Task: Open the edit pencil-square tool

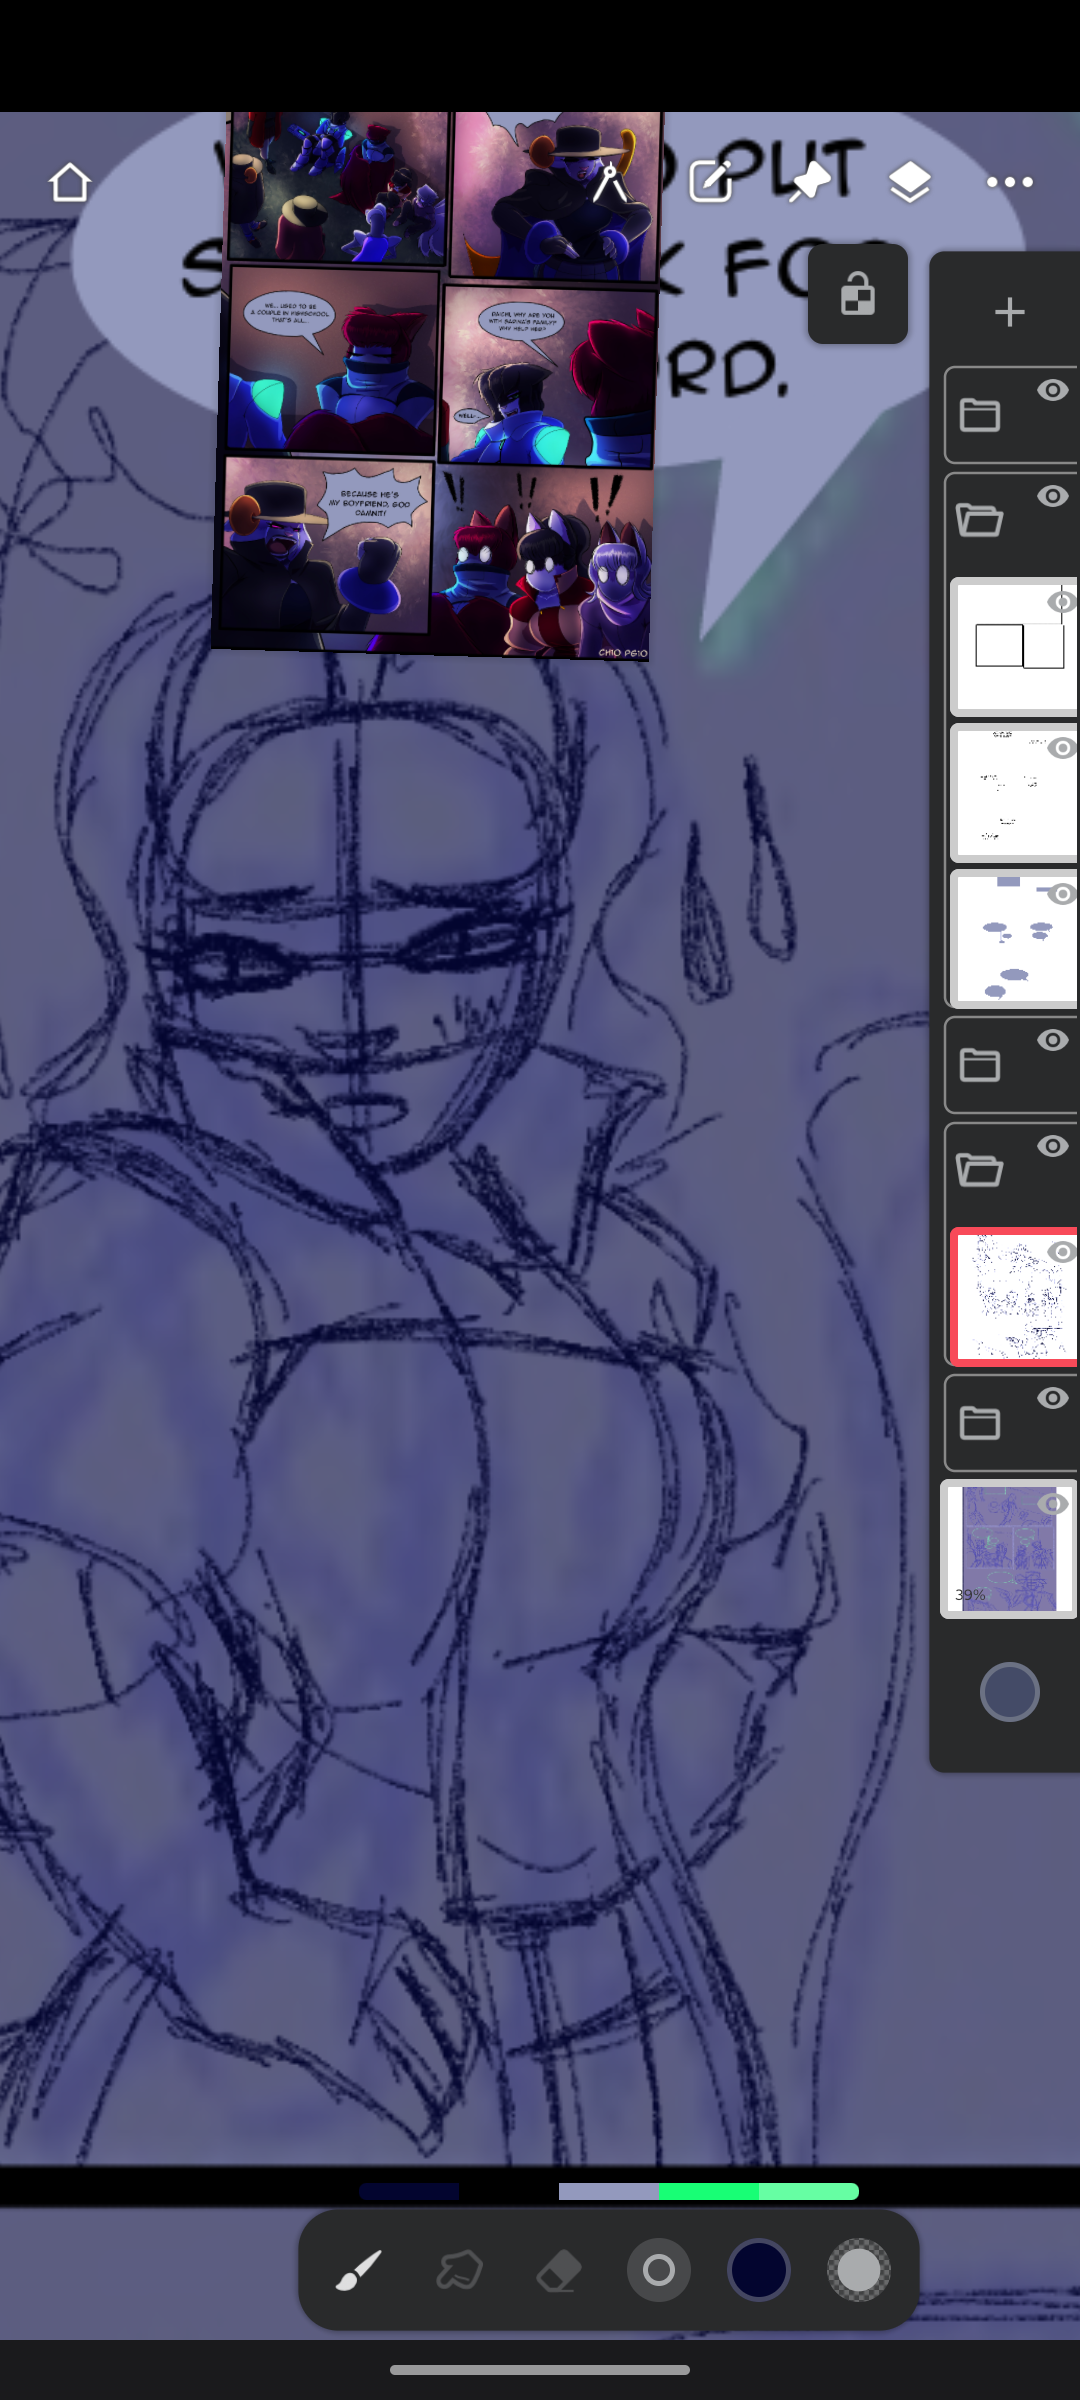Action: pos(711,181)
